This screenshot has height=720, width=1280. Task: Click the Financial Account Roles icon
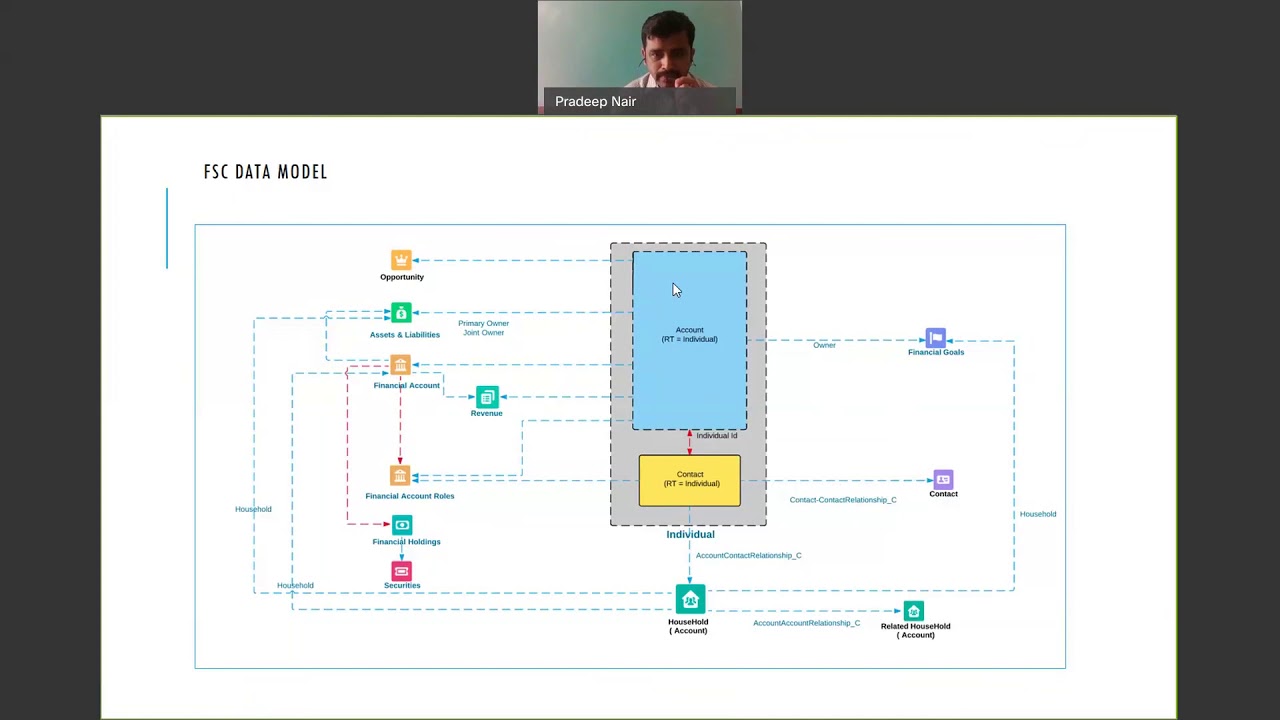click(x=401, y=476)
